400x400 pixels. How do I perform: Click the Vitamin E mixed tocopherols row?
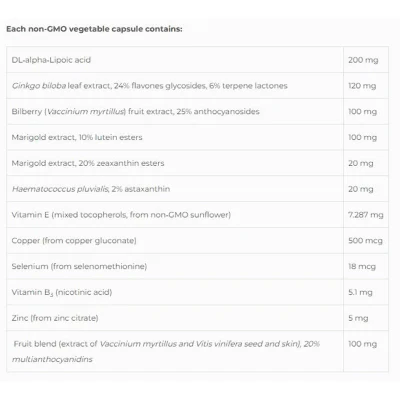pos(197,215)
